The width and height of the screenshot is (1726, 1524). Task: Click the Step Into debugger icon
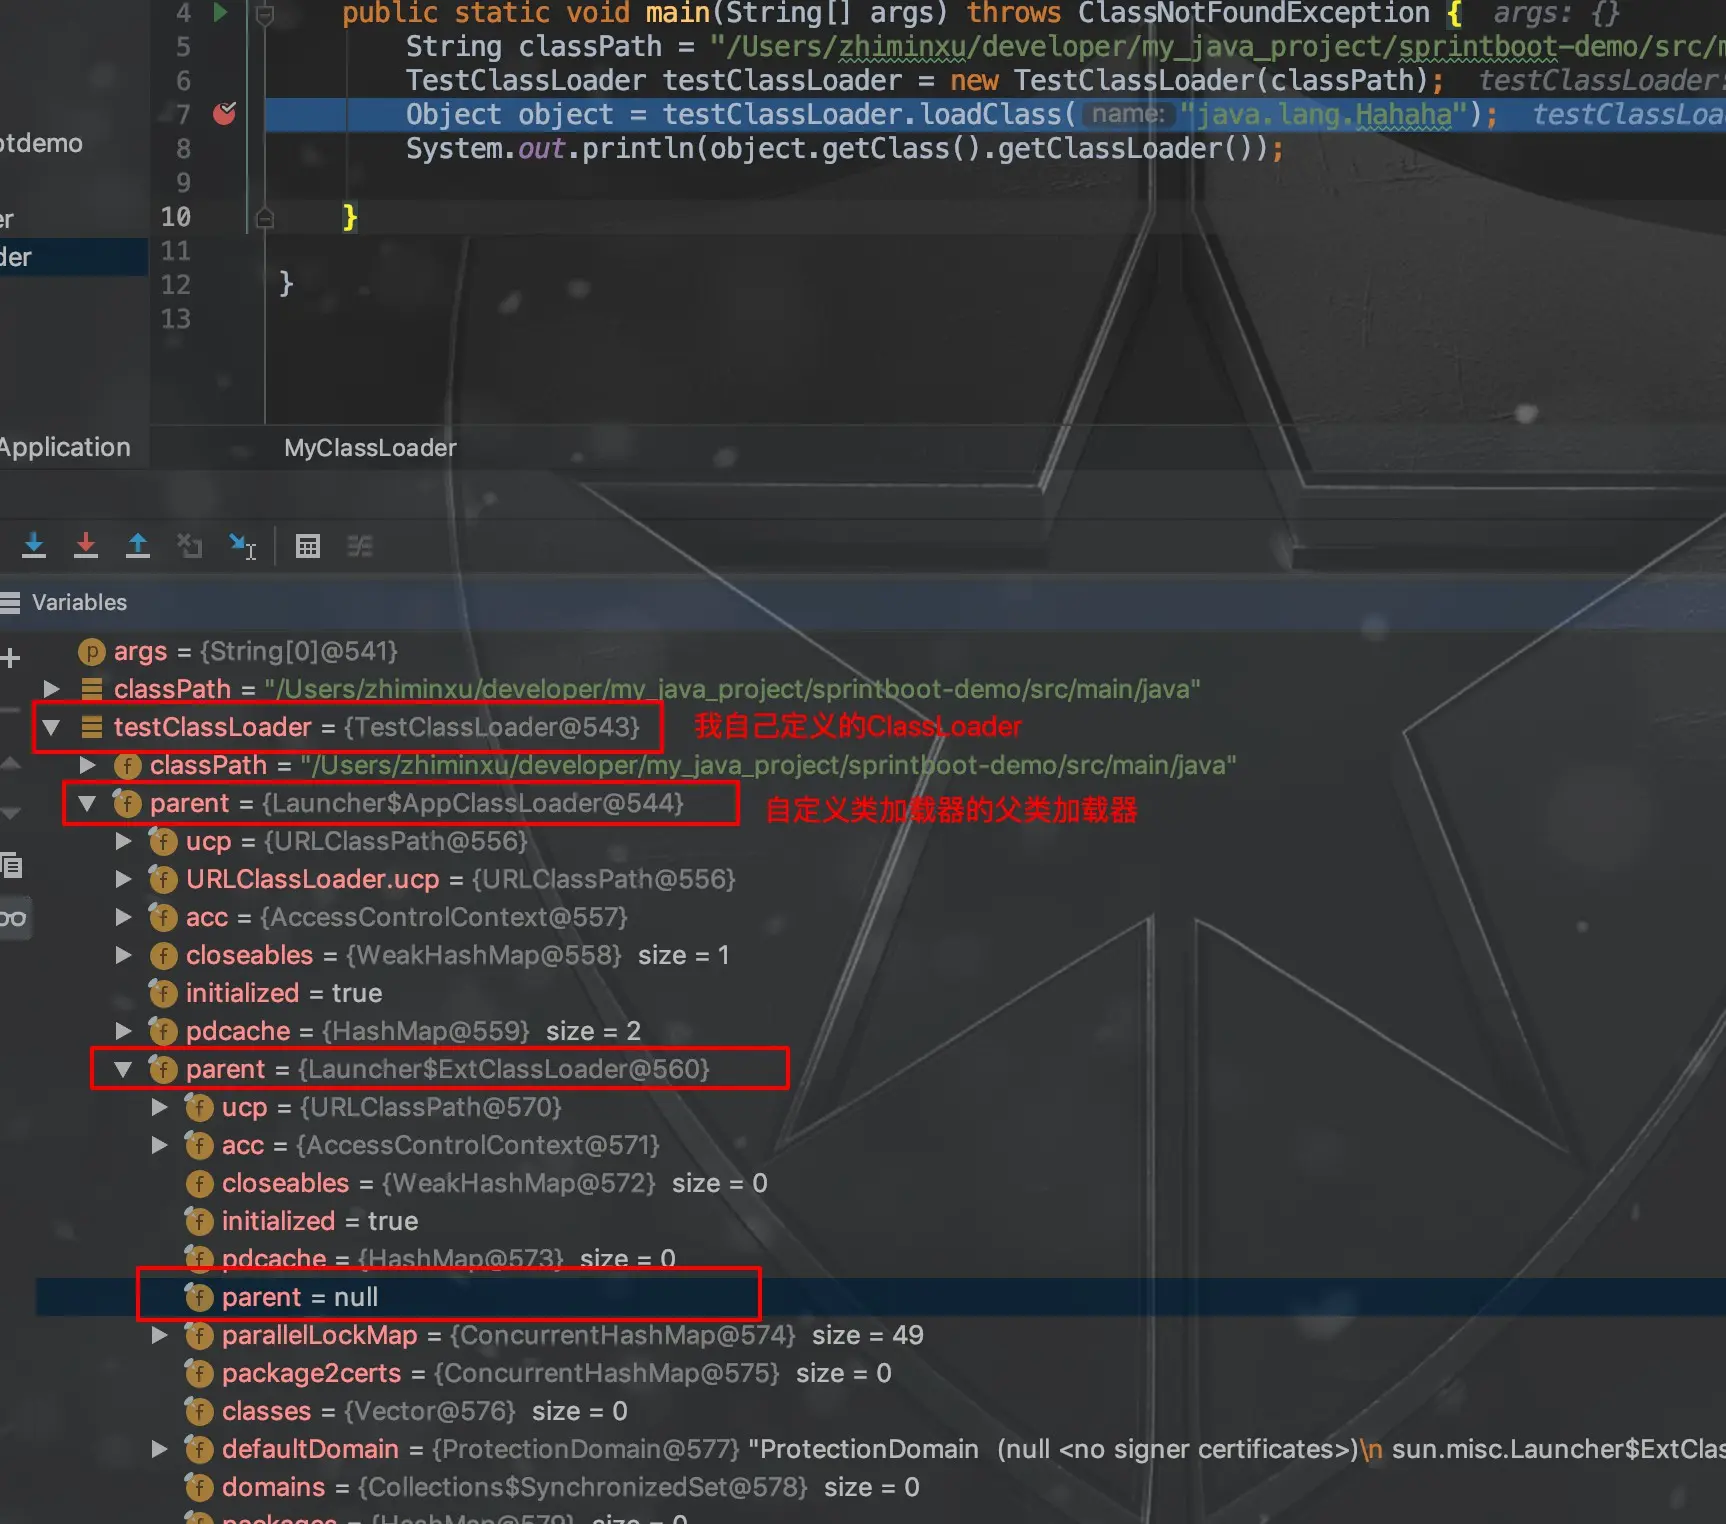[x=34, y=545]
